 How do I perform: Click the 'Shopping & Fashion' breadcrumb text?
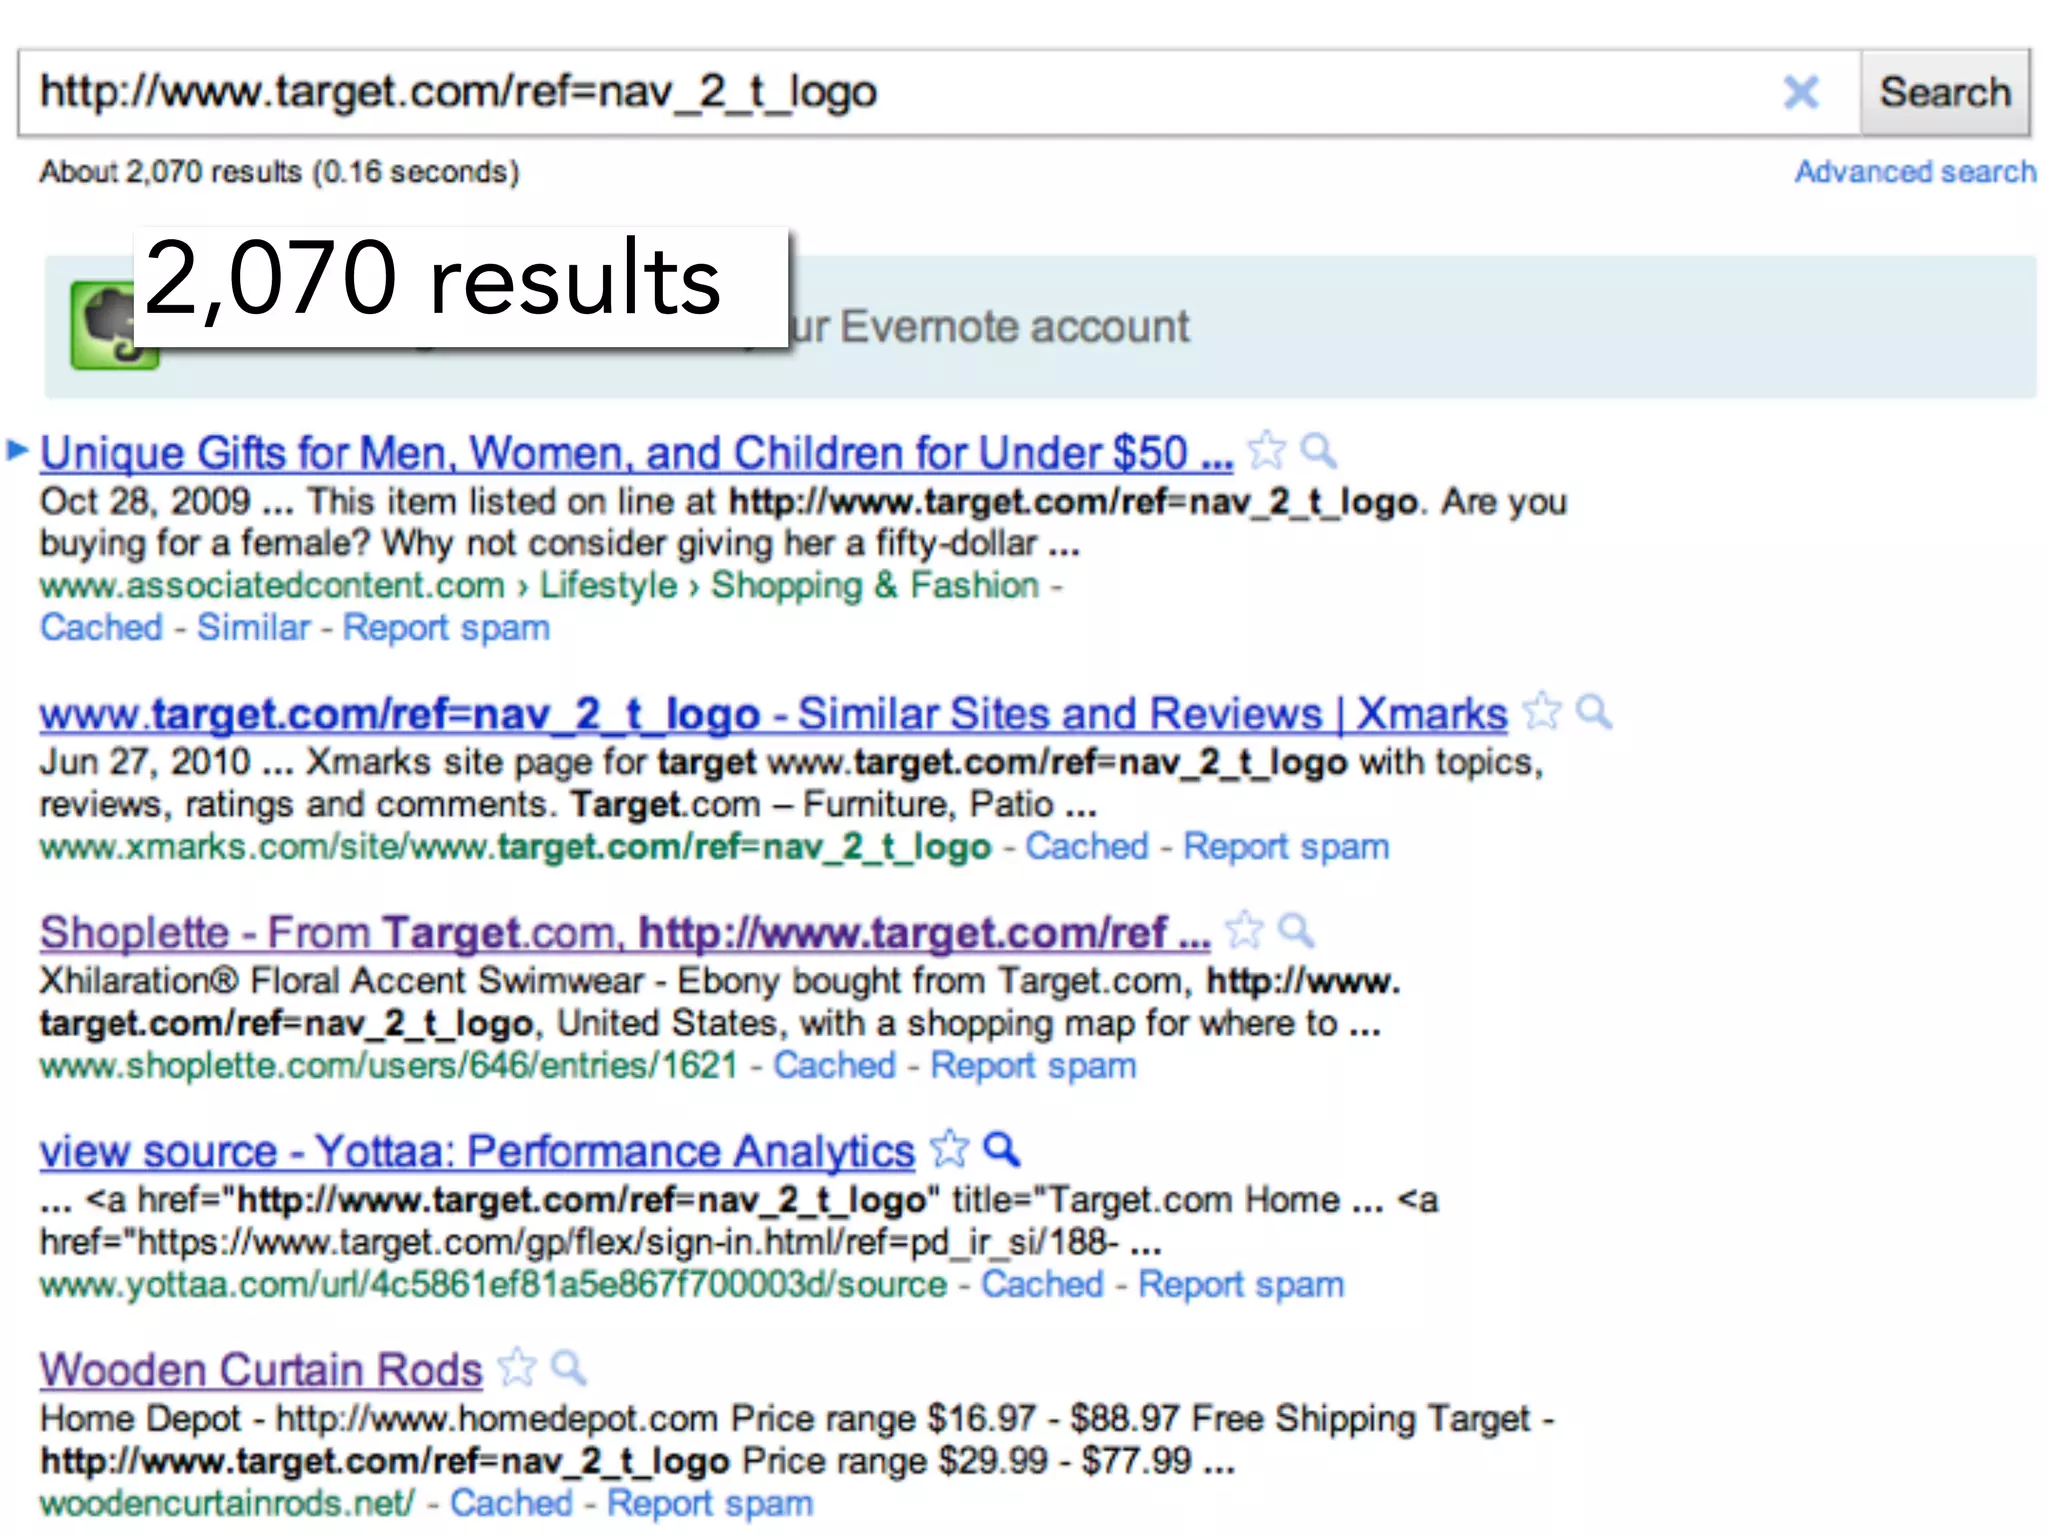click(x=875, y=586)
